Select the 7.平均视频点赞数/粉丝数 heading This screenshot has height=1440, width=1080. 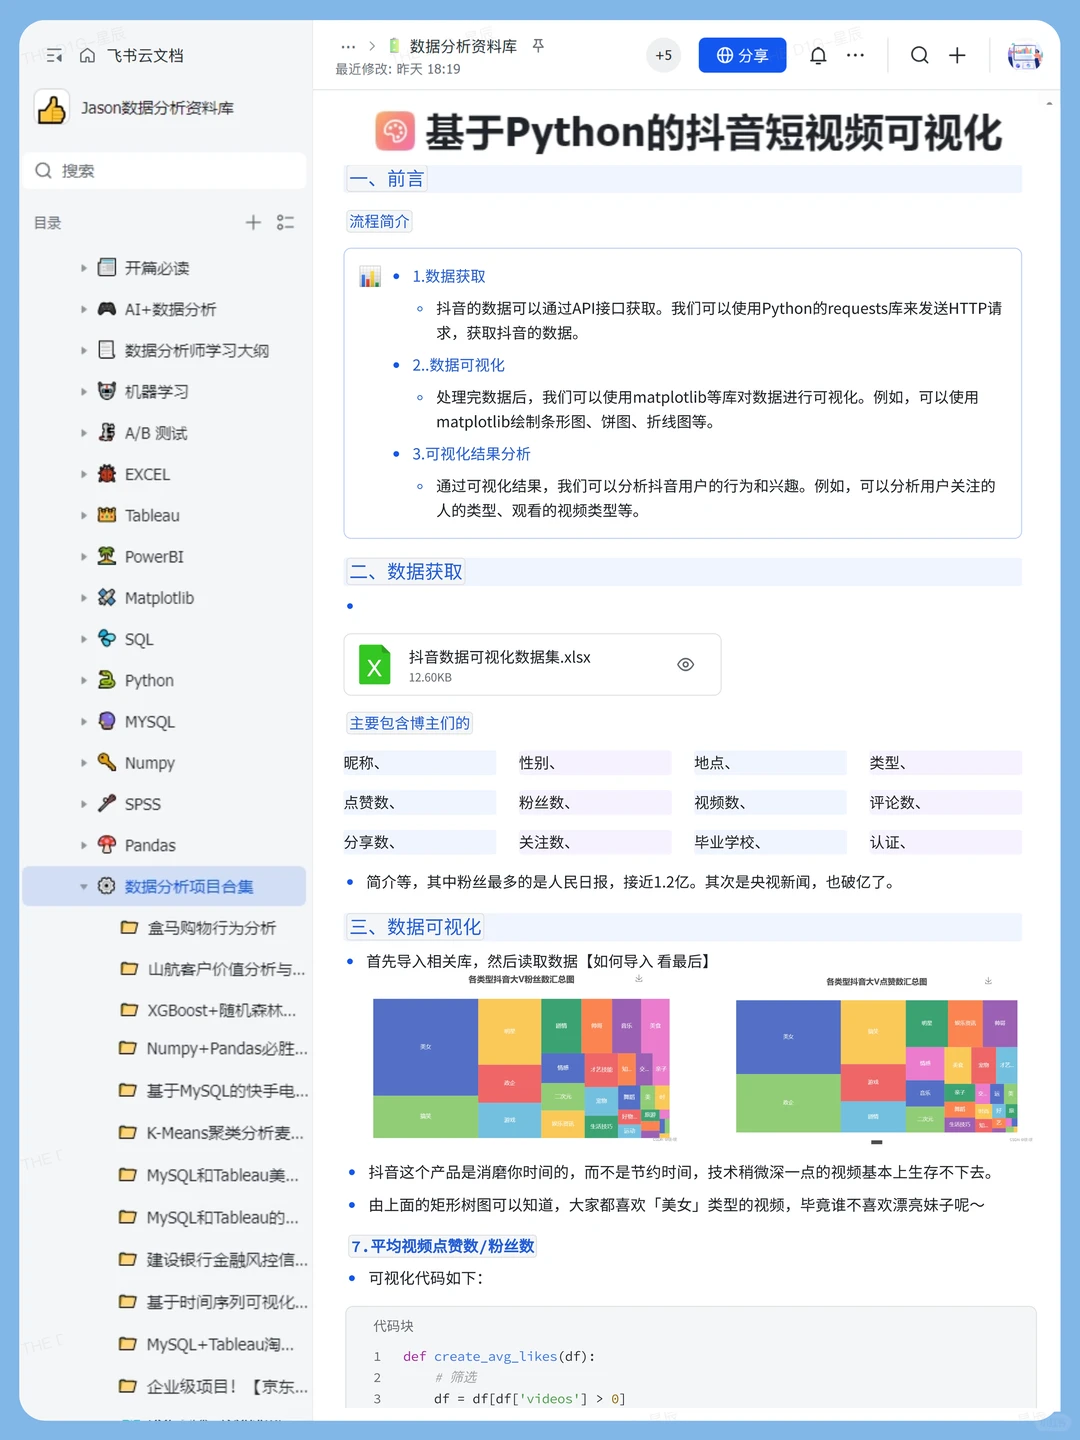[x=442, y=1246]
